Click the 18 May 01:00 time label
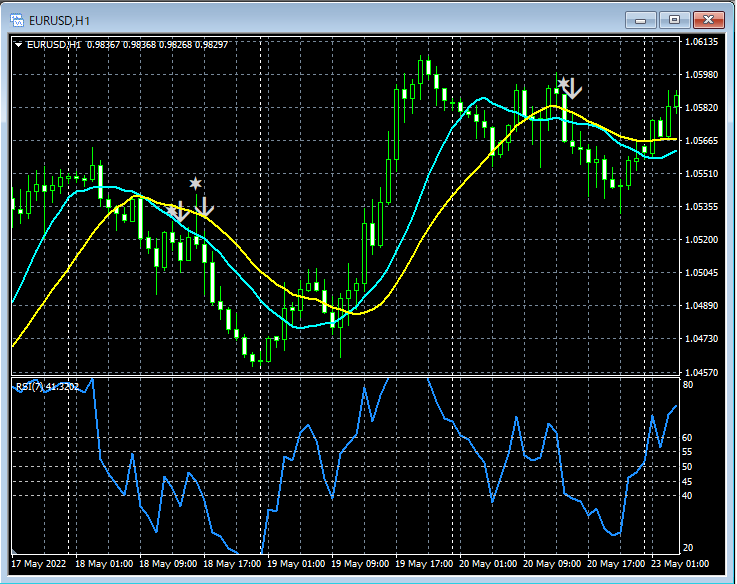The image size is (737, 584). click(x=104, y=563)
